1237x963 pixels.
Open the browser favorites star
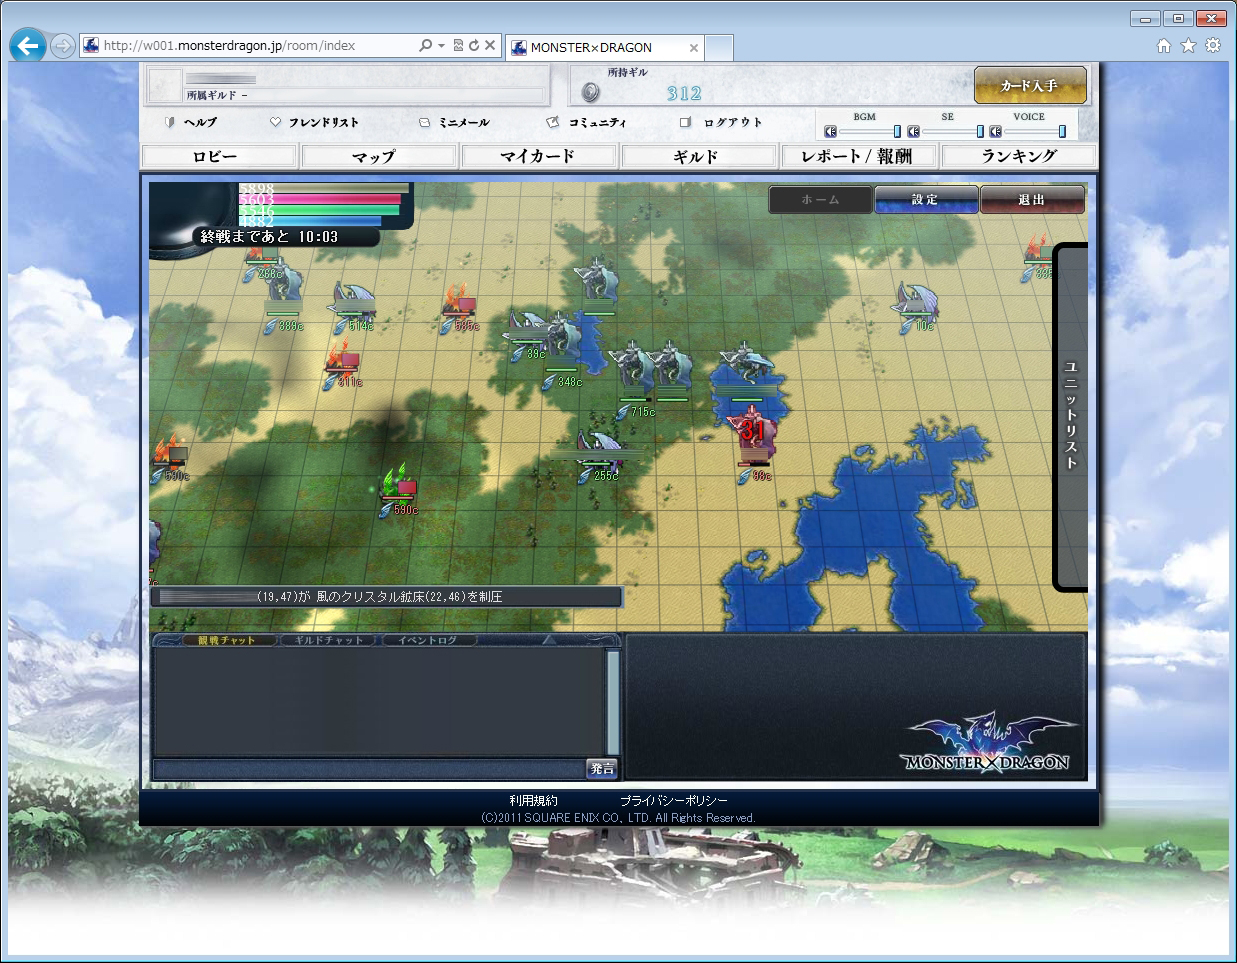pyautogui.click(x=1188, y=45)
